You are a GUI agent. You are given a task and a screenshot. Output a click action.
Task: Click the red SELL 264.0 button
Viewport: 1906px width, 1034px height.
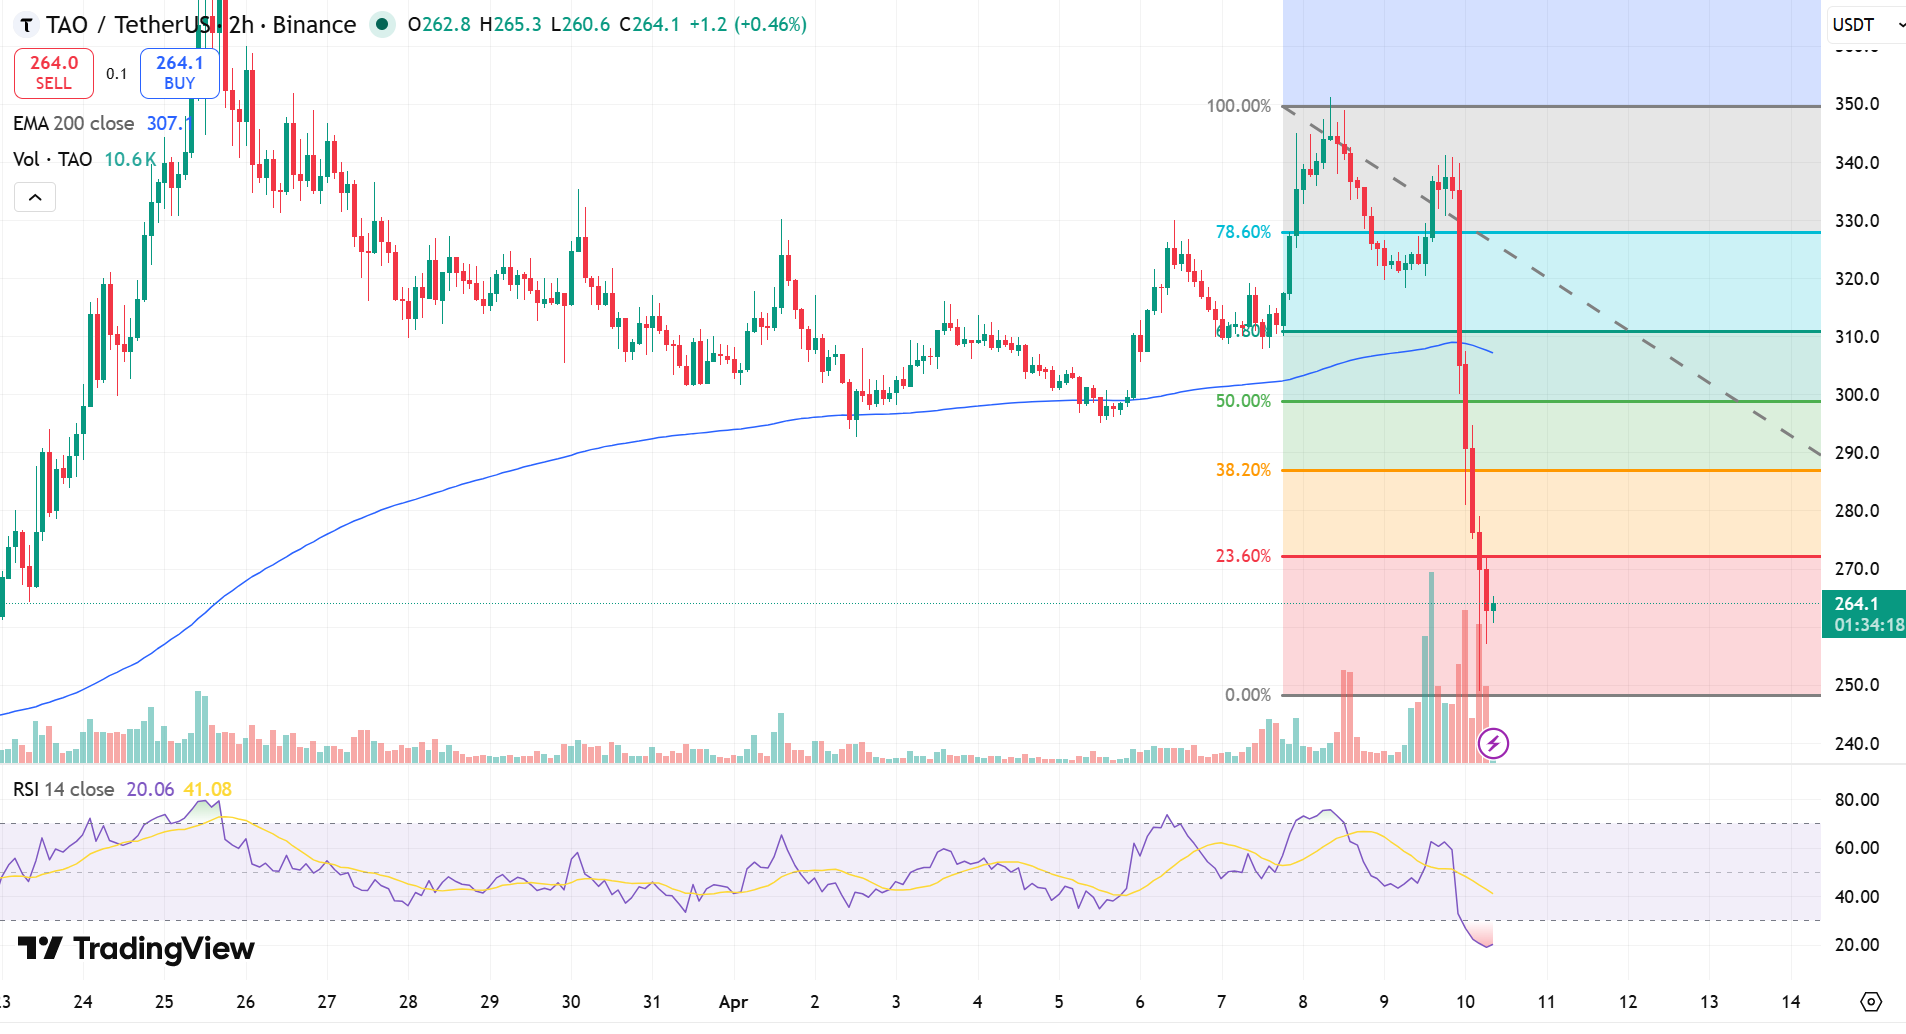(53, 72)
